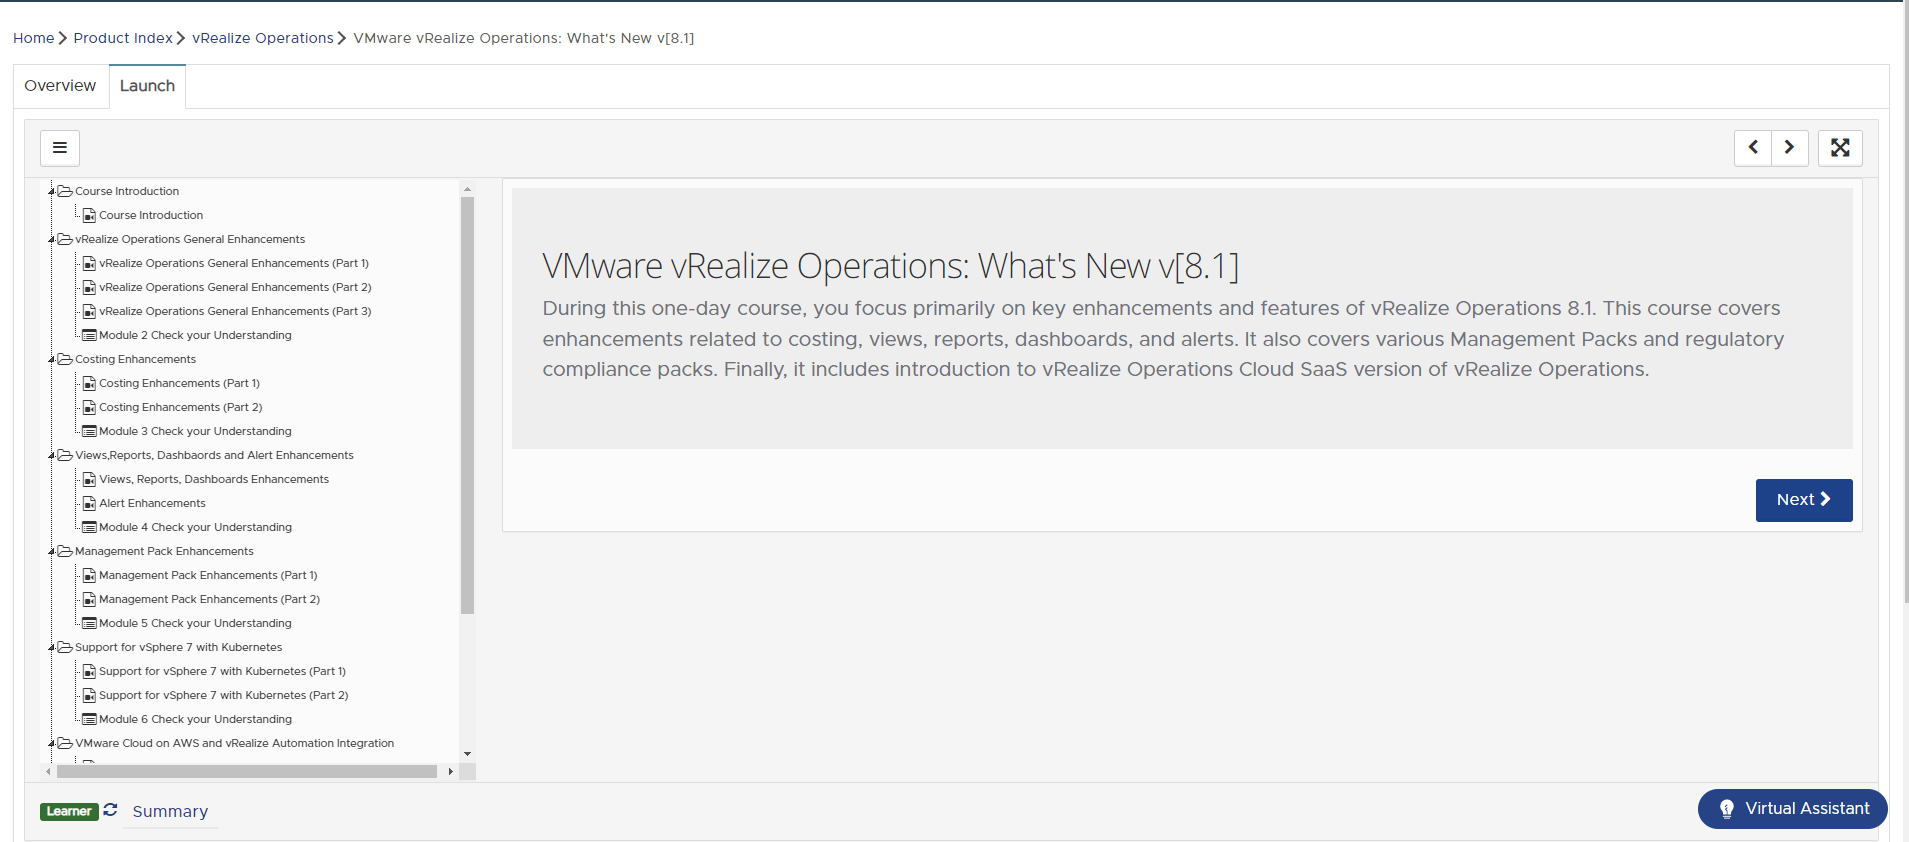Click the outline scroll down arrow
Viewport: 1909px width, 842px height.
point(467,754)
